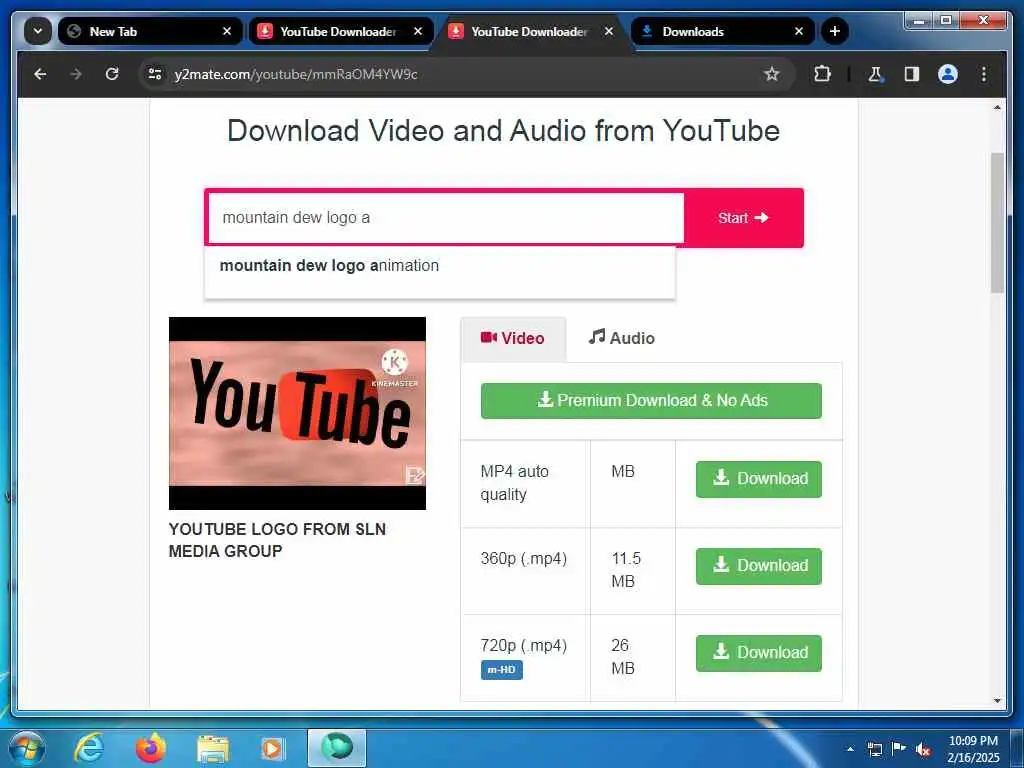Open the YouTube logo video thumbnail

click(x=297, y=413)
